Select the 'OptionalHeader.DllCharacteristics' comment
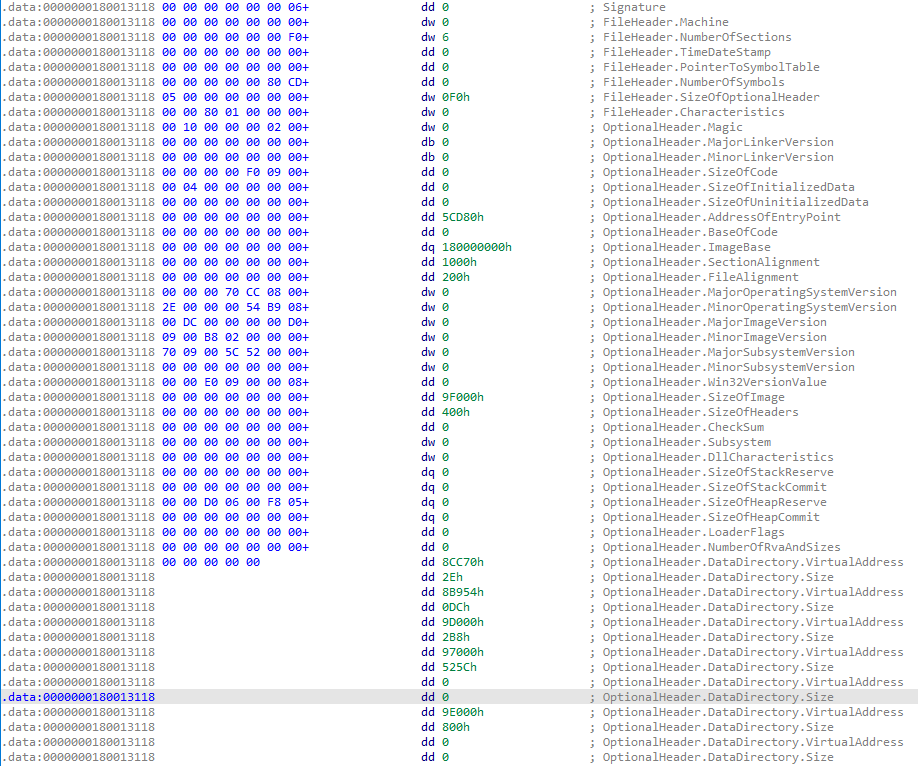The image size is (918, 766). coord(718,457)
